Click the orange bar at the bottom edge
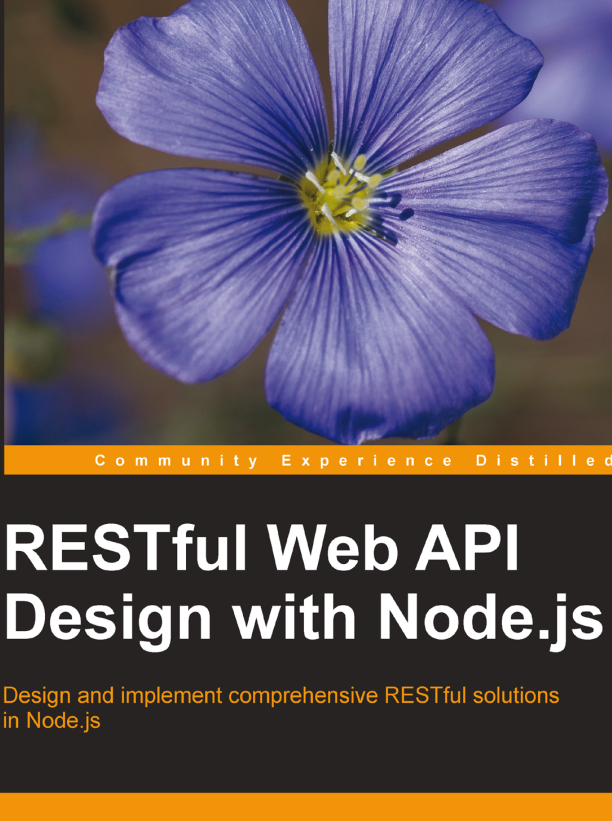 pyautogui.click(x=306, y=807)
